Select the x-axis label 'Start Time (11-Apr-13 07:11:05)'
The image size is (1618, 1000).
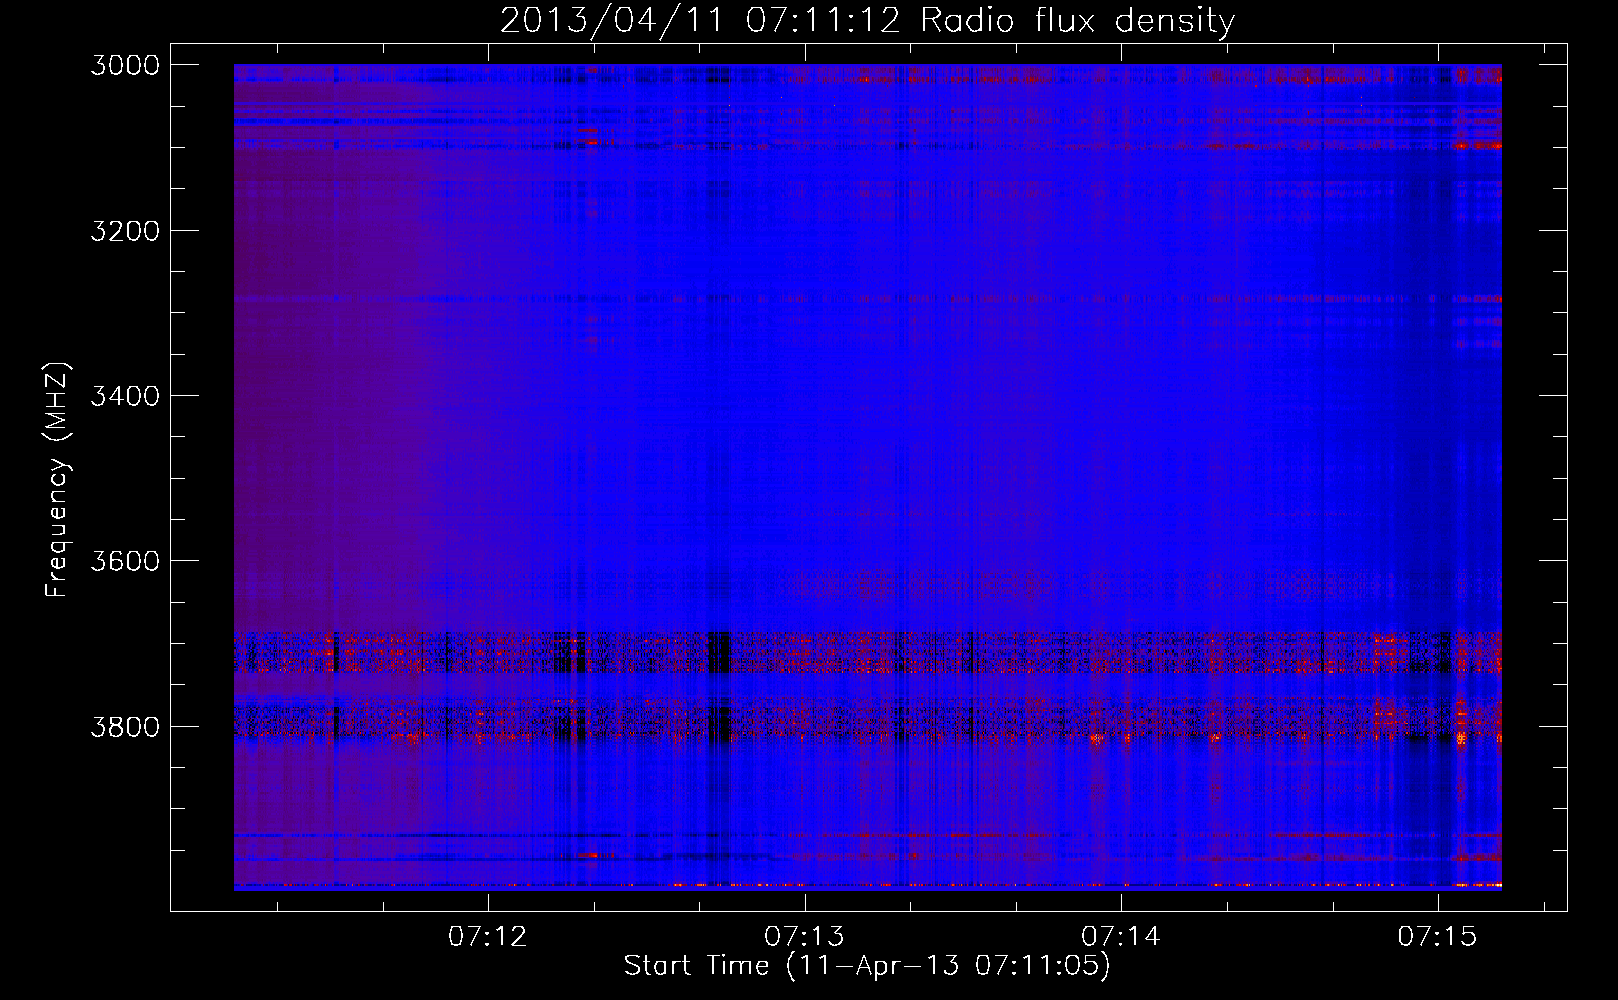[867, 966]
